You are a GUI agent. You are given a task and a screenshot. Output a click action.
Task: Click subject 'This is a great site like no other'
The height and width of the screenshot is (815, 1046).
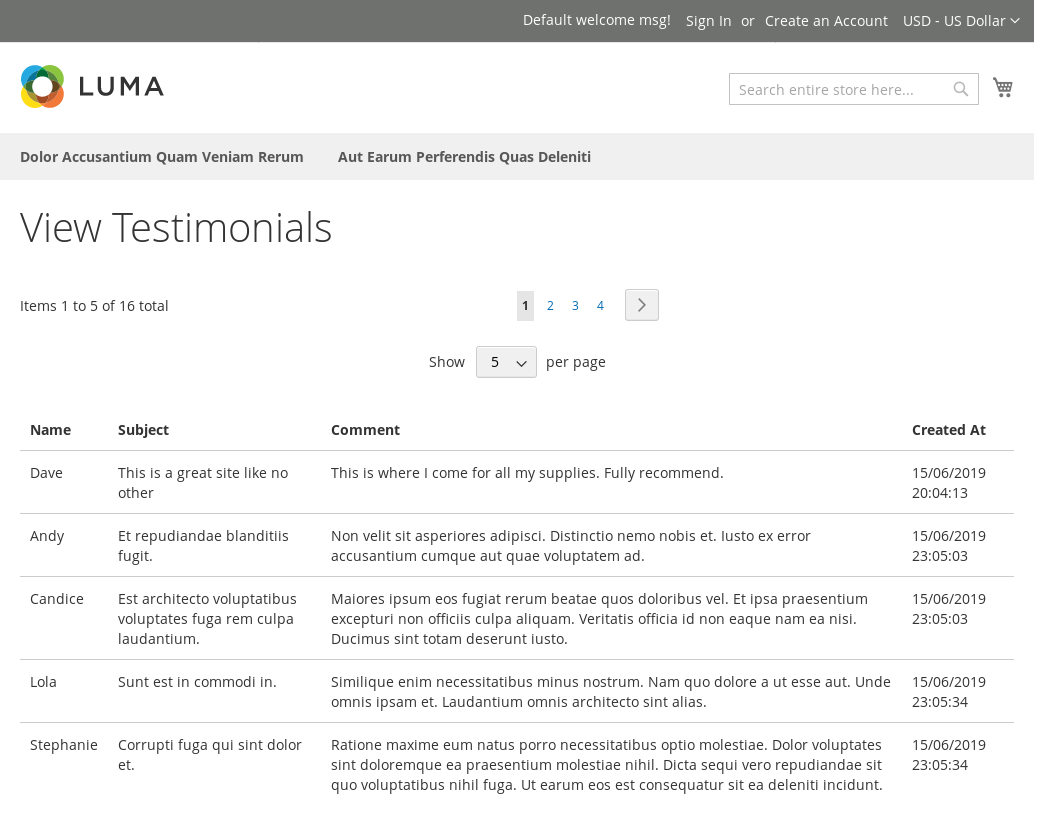[x=203, y=483]
